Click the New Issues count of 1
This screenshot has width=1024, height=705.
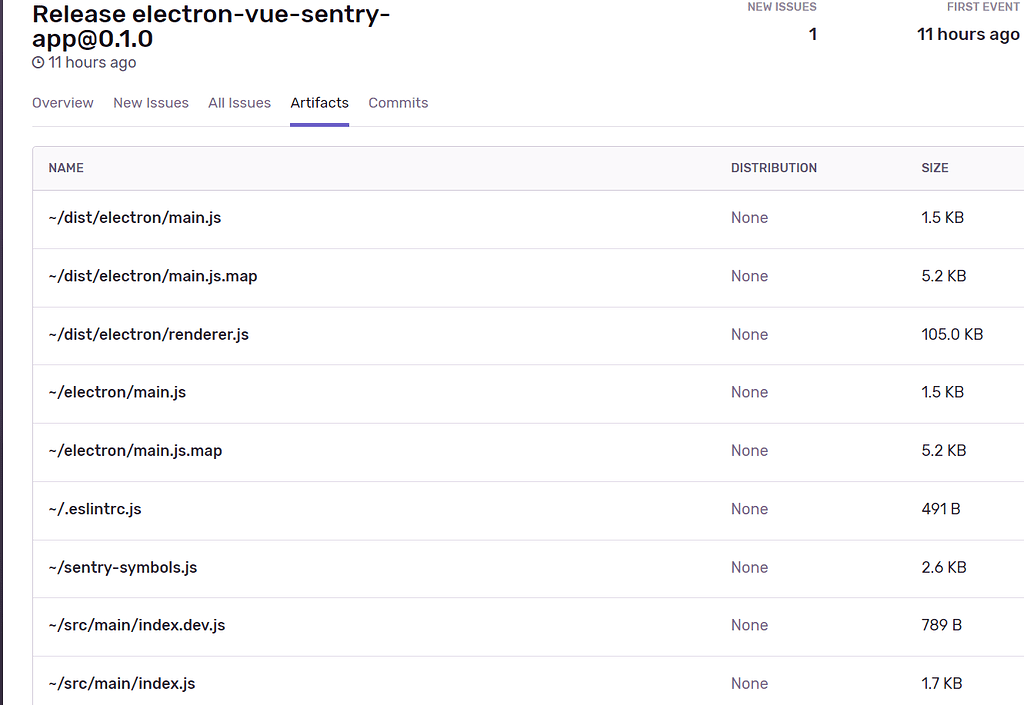pos(812,34)
